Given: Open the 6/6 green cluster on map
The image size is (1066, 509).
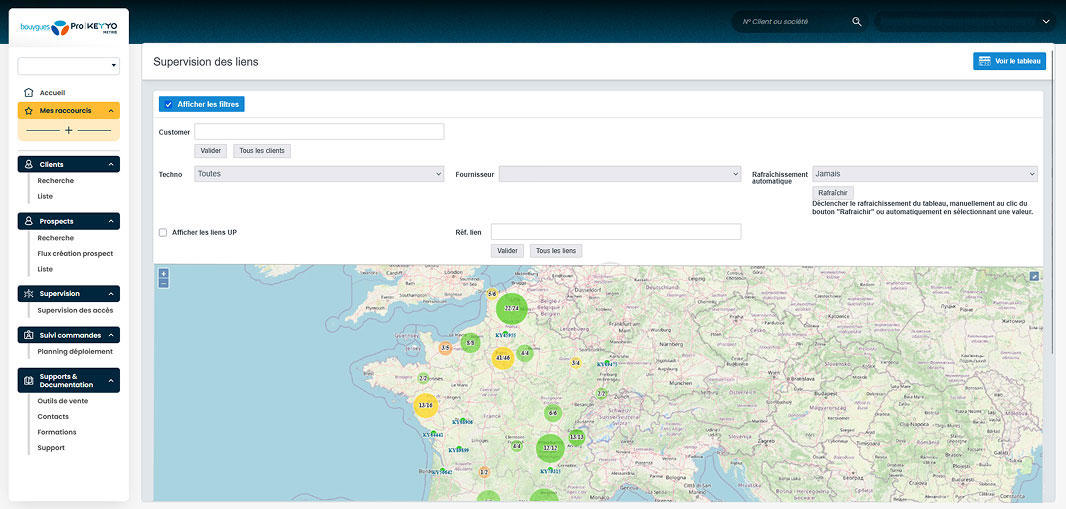Looking at the screenshot, I should pos(553,413).
